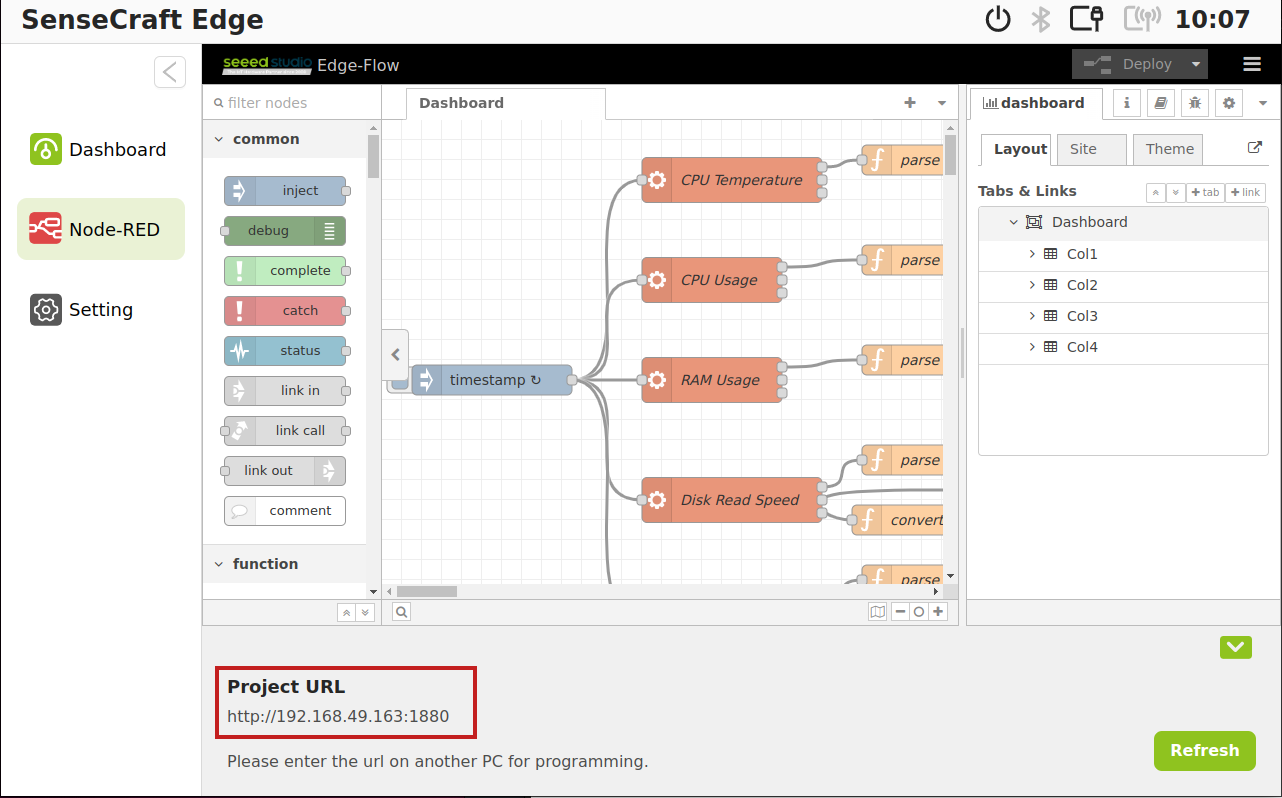Toggle the palette with left chevron handle
Image resolution: width=1282 pixels, height=798 pixels.
tap(395, 355)
